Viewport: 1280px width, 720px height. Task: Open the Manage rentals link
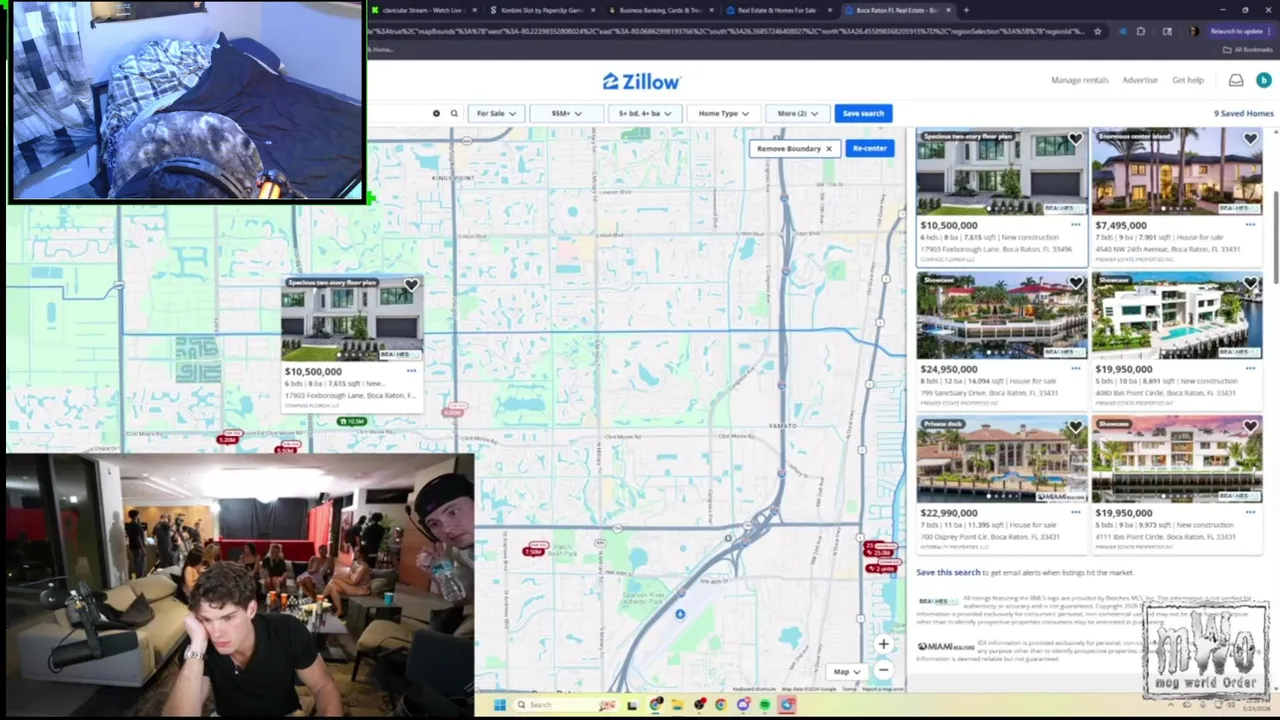1080,80
